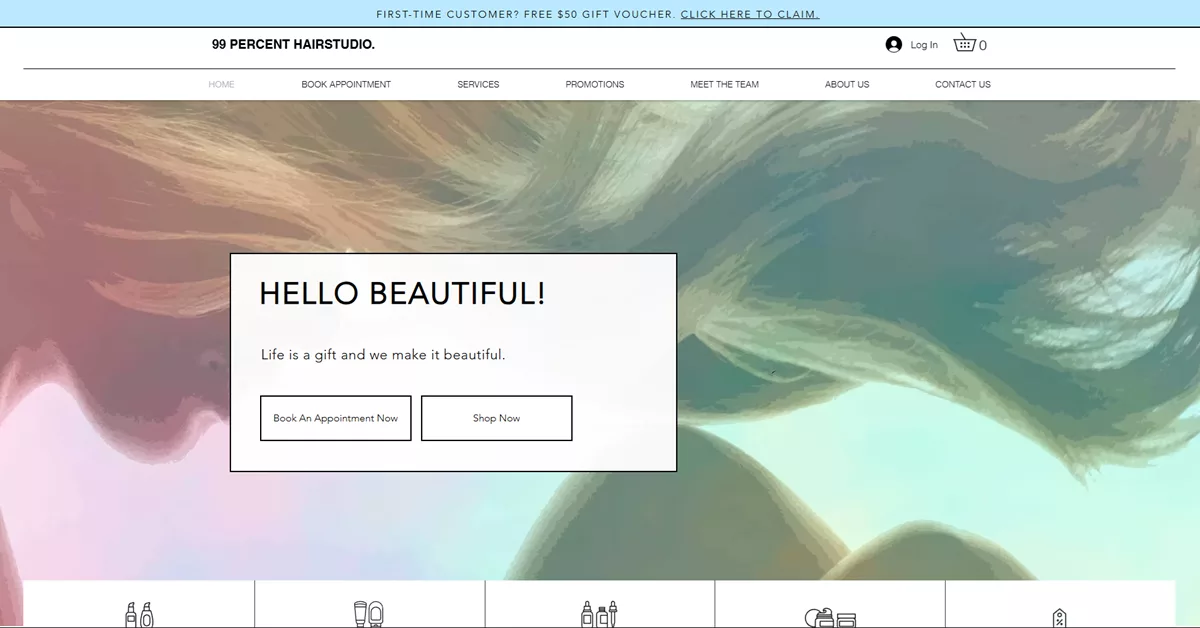The width and height of the screenshot is (1200, 628).
Task: Select the tube and bottle category icon
Action: [369, 614]
